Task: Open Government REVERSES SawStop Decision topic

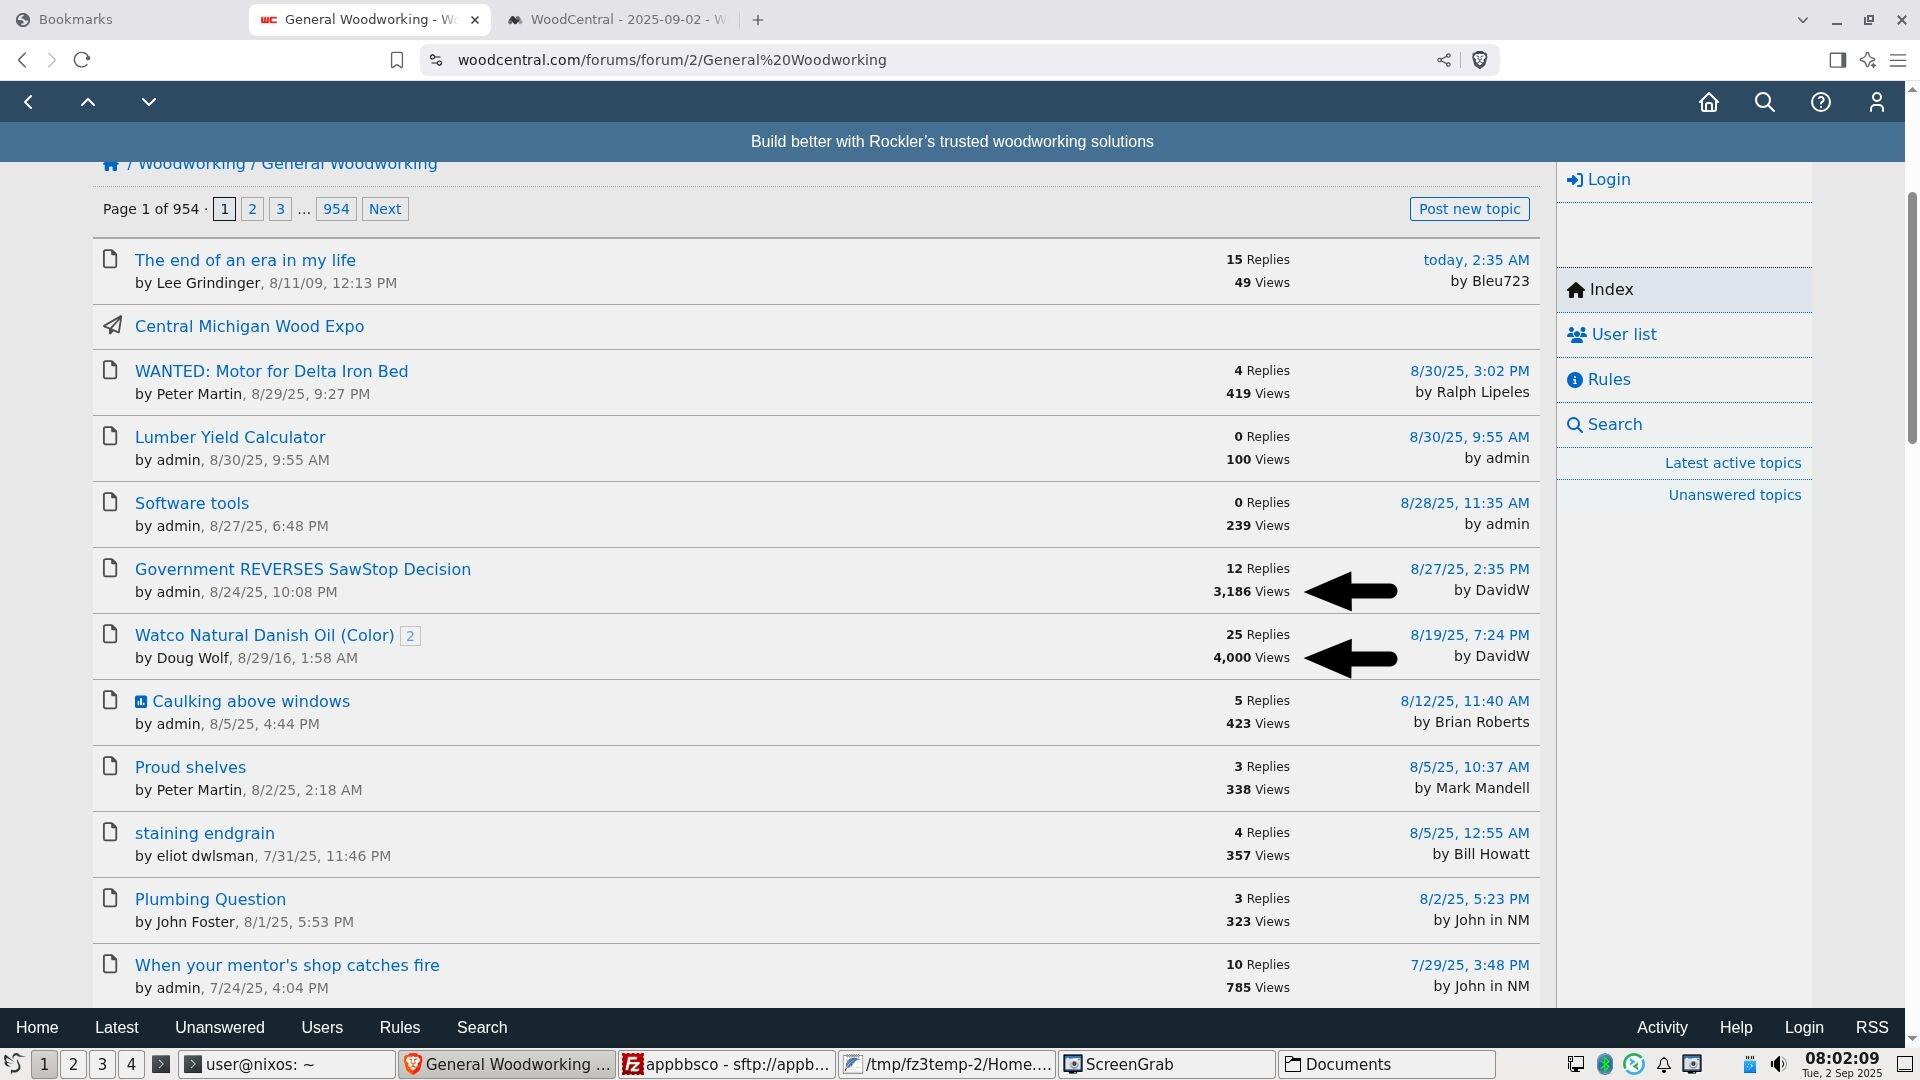Action: (303, 569)
